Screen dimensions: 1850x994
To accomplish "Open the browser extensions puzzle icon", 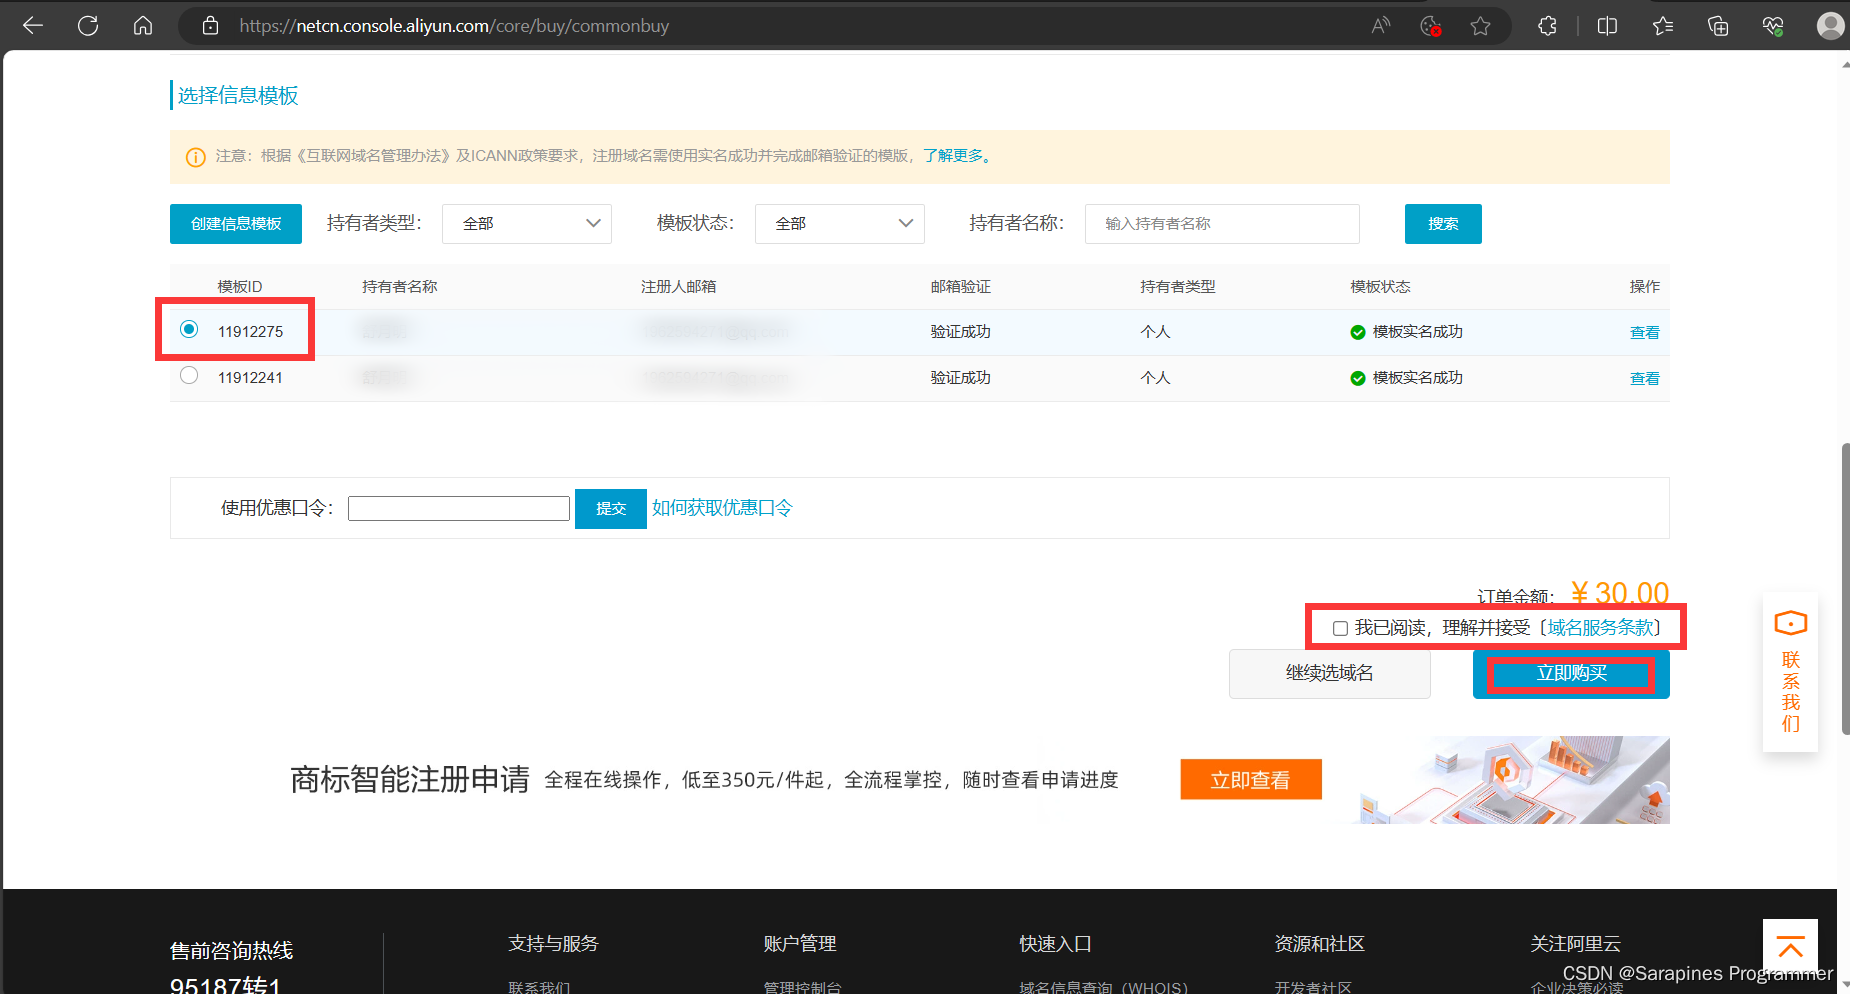I will point(1547,26).
